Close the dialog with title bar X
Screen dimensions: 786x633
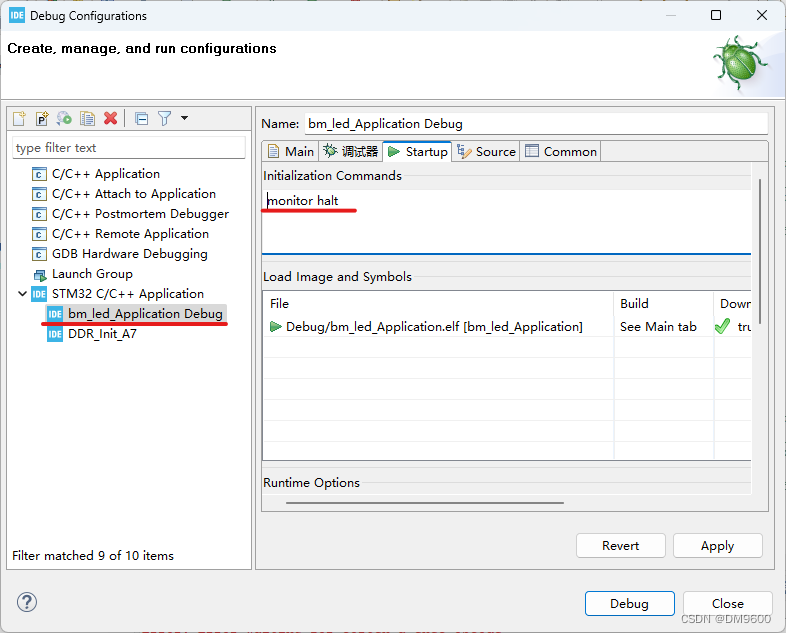[762, 15]
